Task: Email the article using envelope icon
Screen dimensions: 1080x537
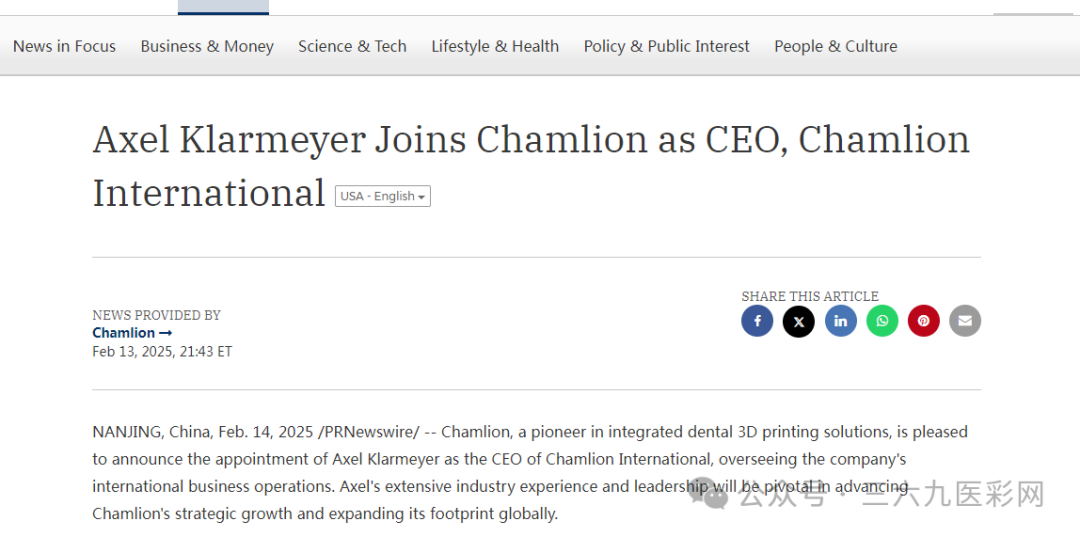Action: click(965, 321)
